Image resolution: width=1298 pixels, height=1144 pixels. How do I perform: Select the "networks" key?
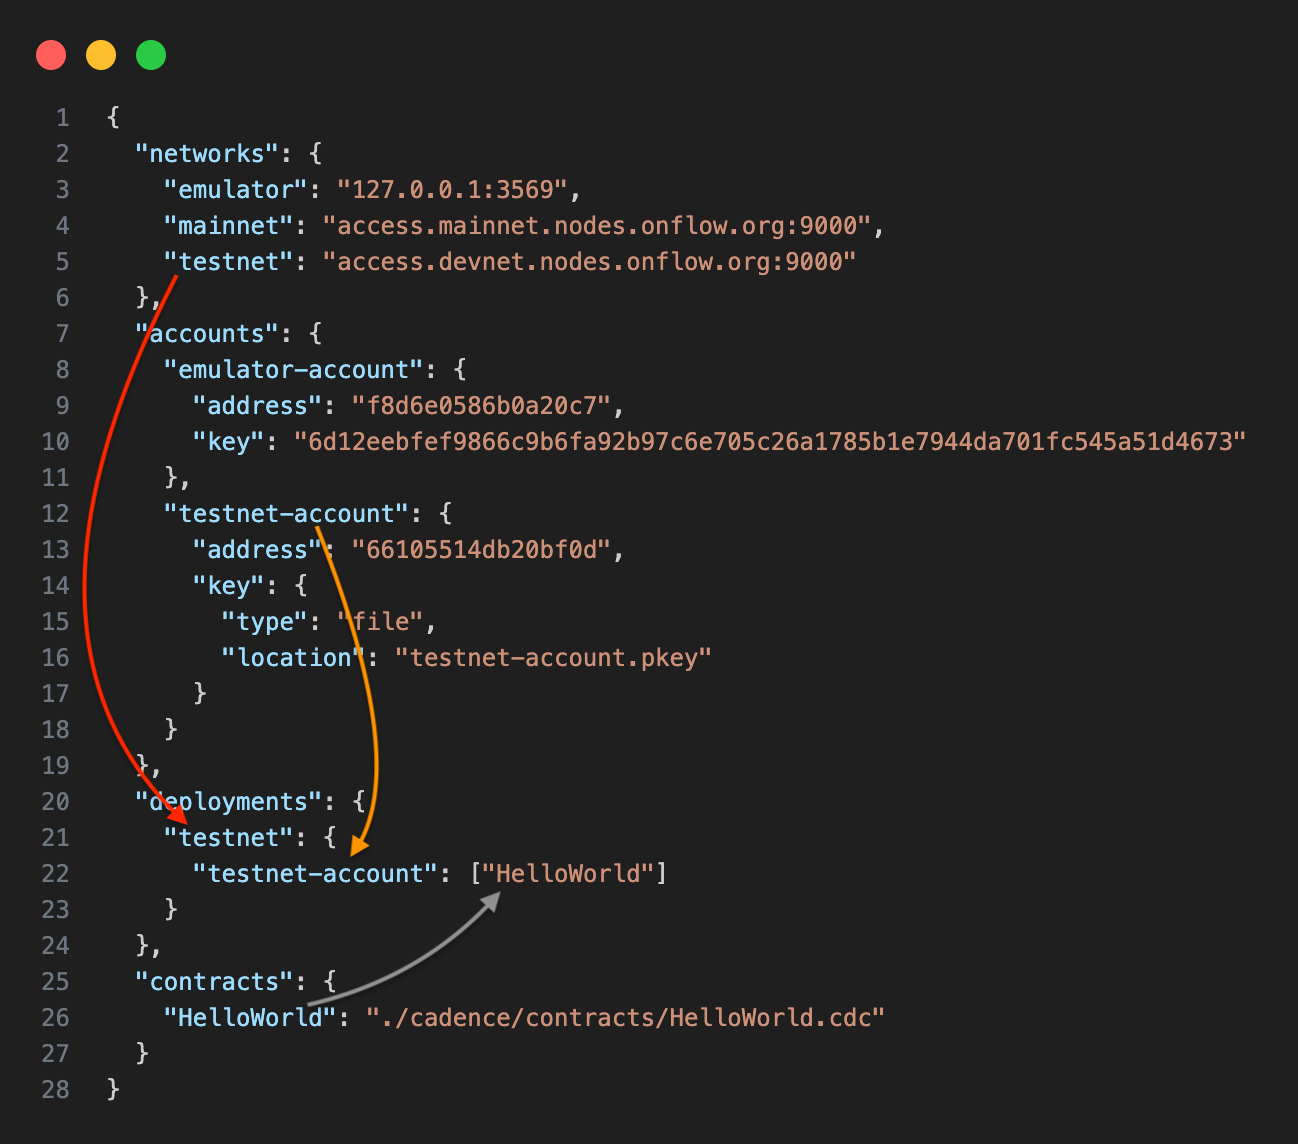pyautogui.click(x=207, y=154)
